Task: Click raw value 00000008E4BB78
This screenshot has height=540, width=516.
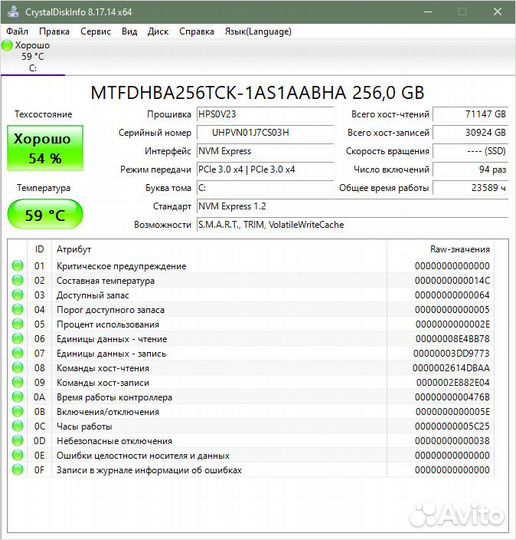Action: pyautogui.click(x=452, y=339)
